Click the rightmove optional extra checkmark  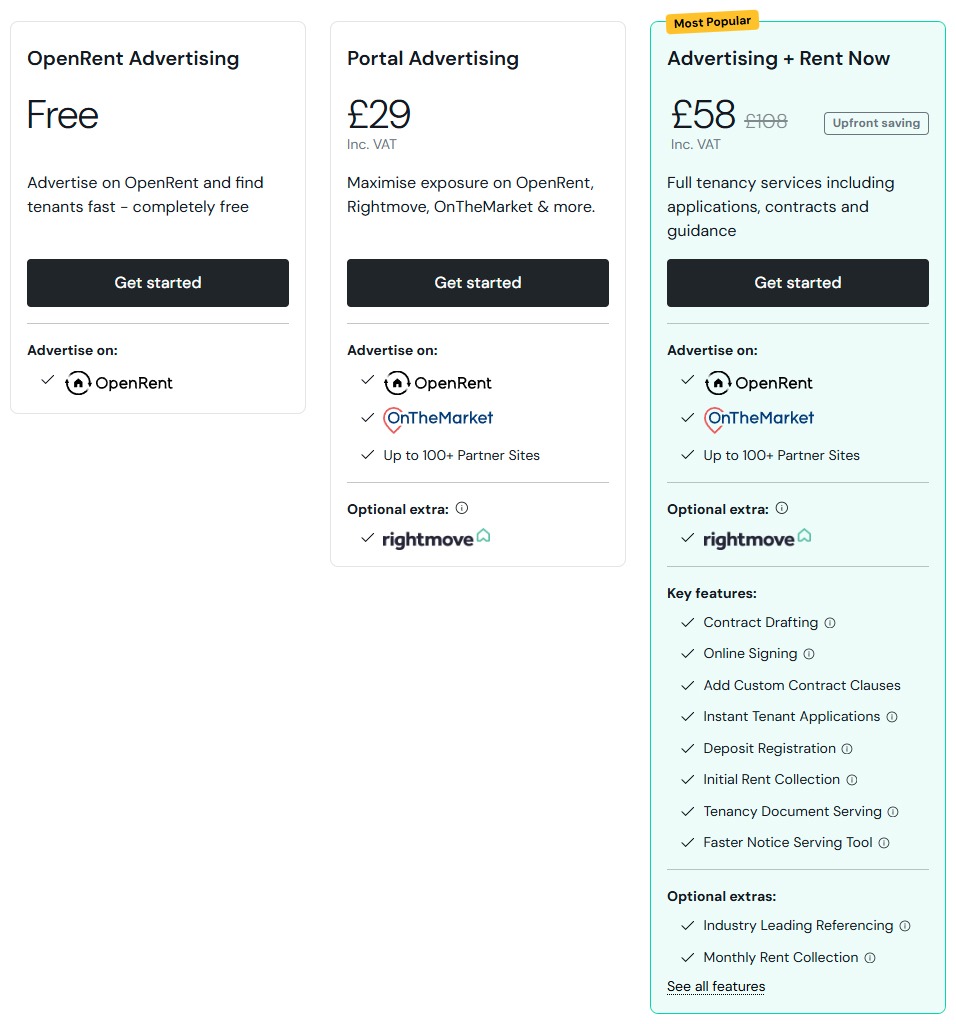pos(368,539)
